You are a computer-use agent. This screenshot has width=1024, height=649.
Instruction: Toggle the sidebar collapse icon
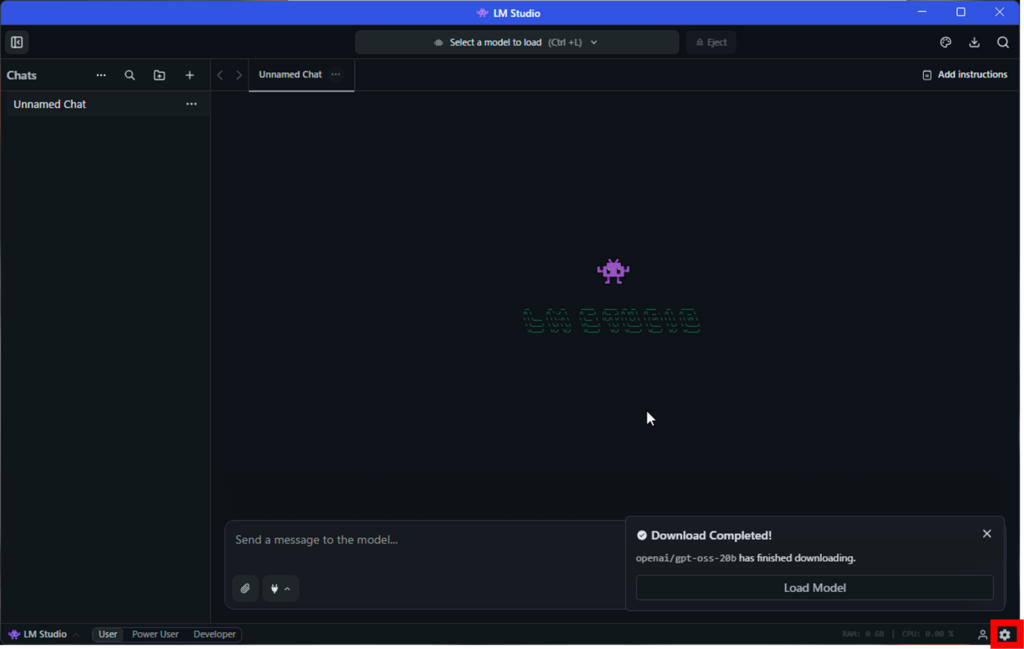(x=17, y=42)
